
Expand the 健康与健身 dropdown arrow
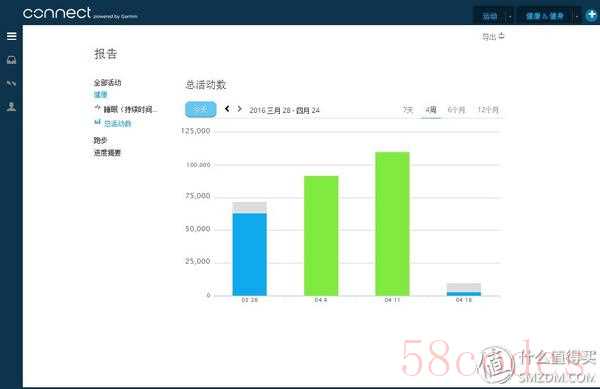click(x=577, y=16)
